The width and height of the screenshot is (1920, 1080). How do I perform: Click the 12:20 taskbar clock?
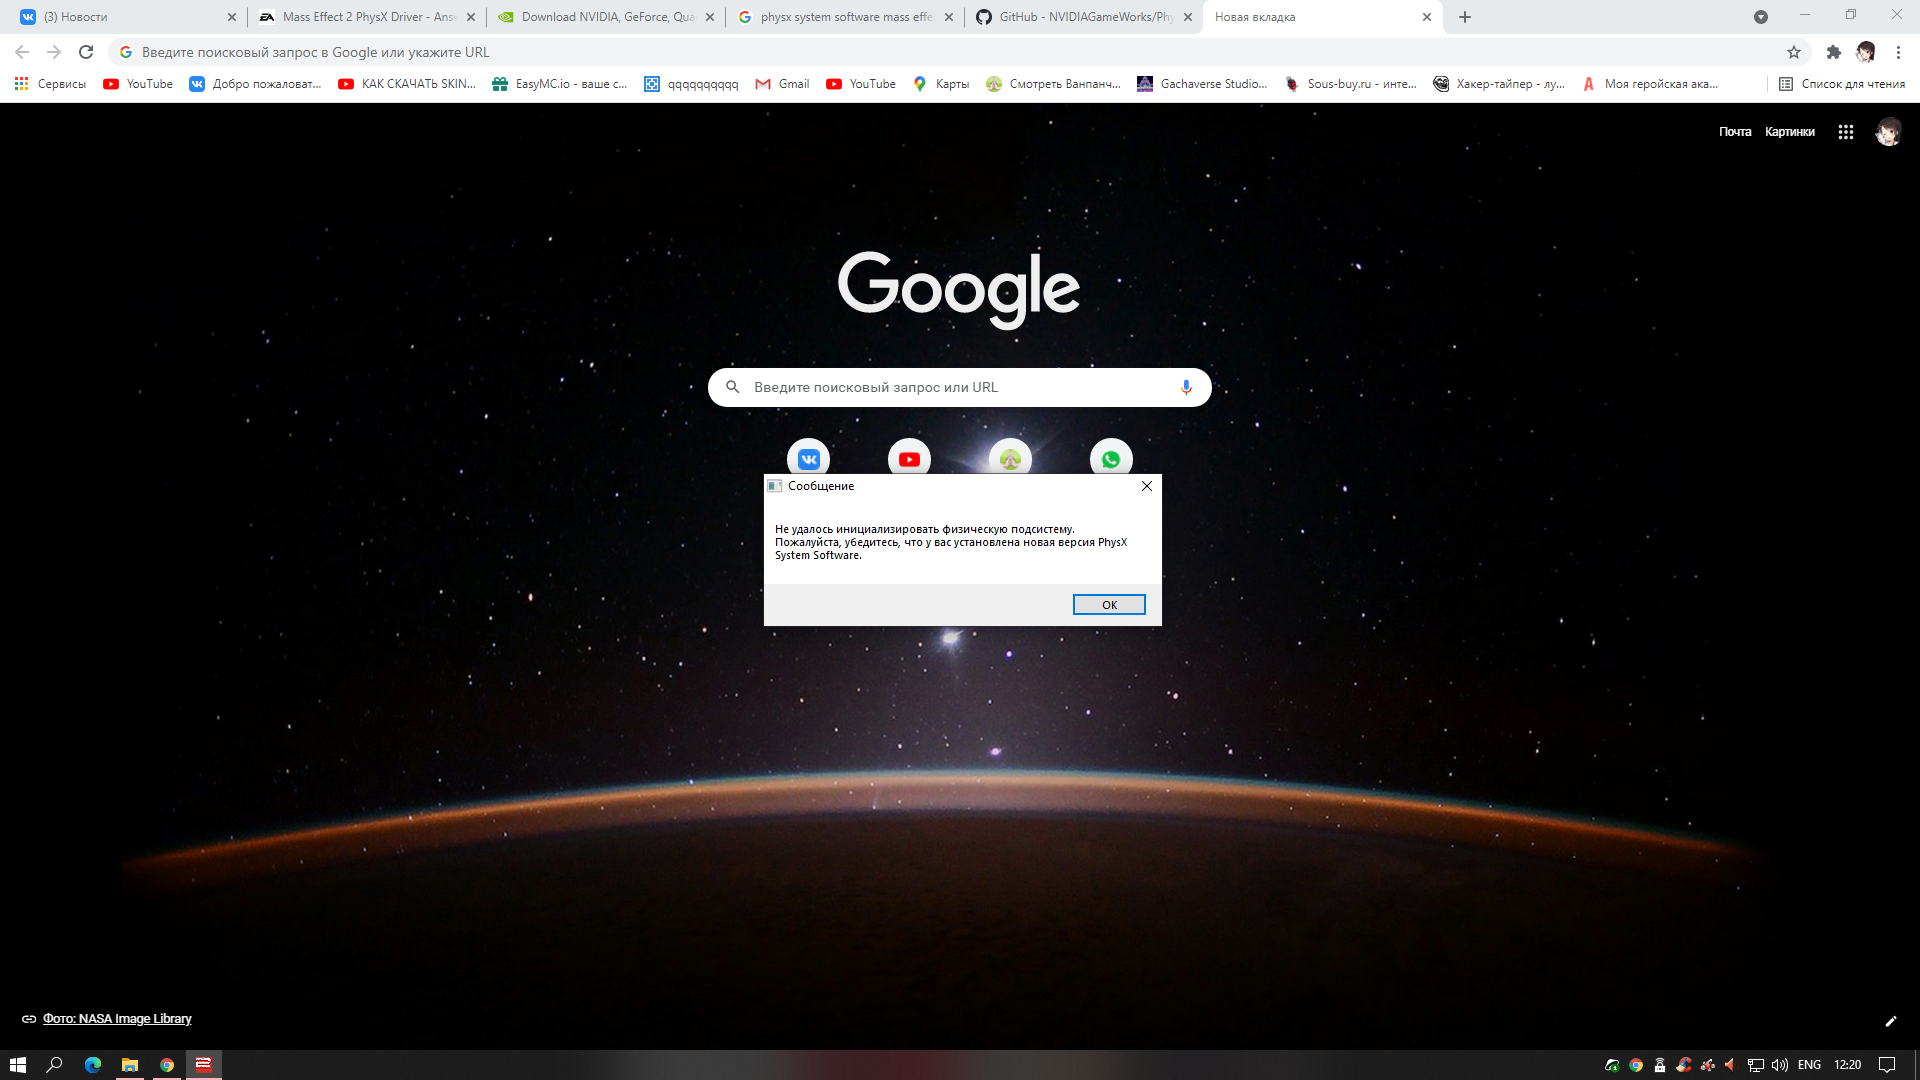[x=1847, y=1065]
